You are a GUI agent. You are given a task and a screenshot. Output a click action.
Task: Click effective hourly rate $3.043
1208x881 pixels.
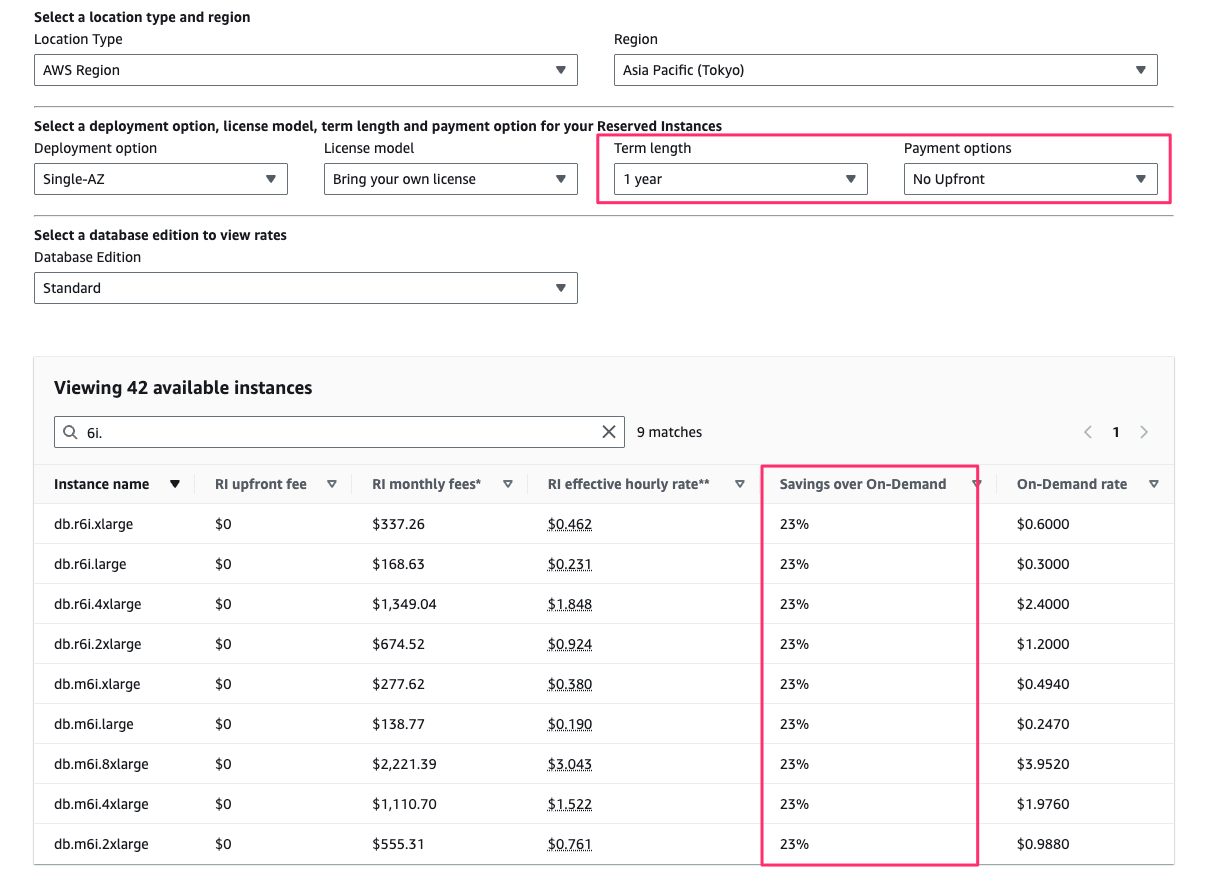[x=569, y=764]
